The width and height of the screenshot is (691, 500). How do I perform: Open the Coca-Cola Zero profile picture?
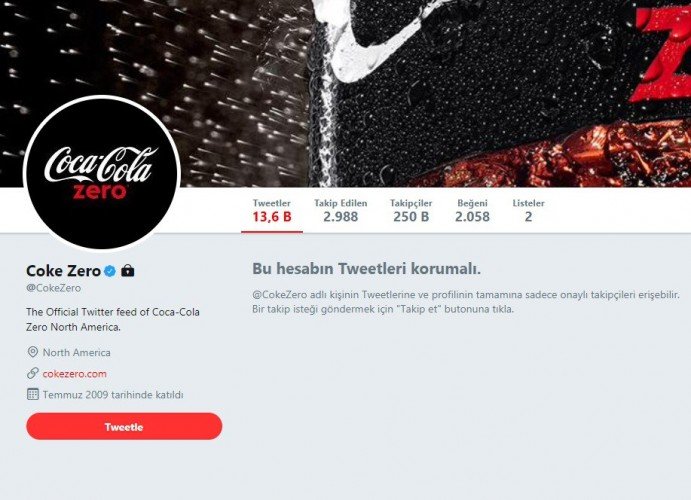(102, 173)
